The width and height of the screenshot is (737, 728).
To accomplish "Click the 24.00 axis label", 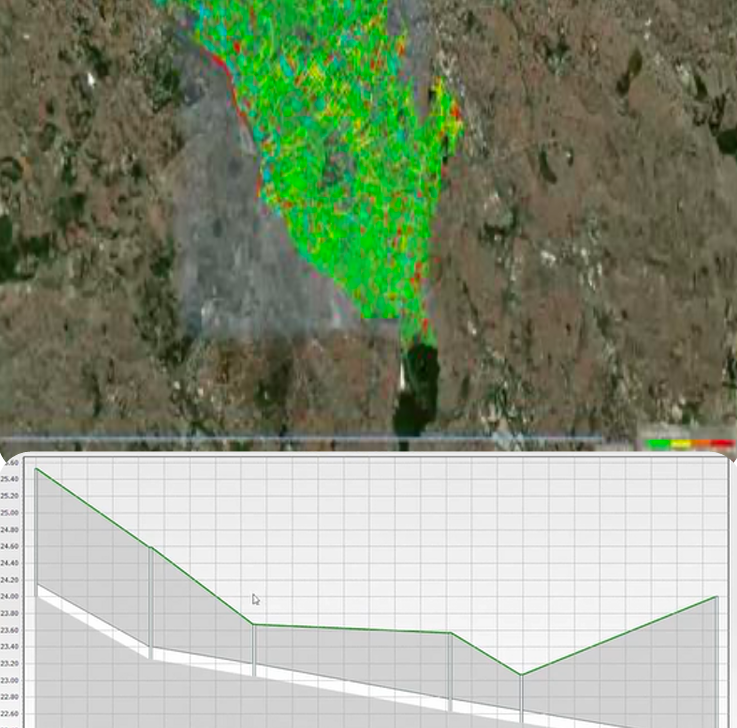I will coord(9,596).
